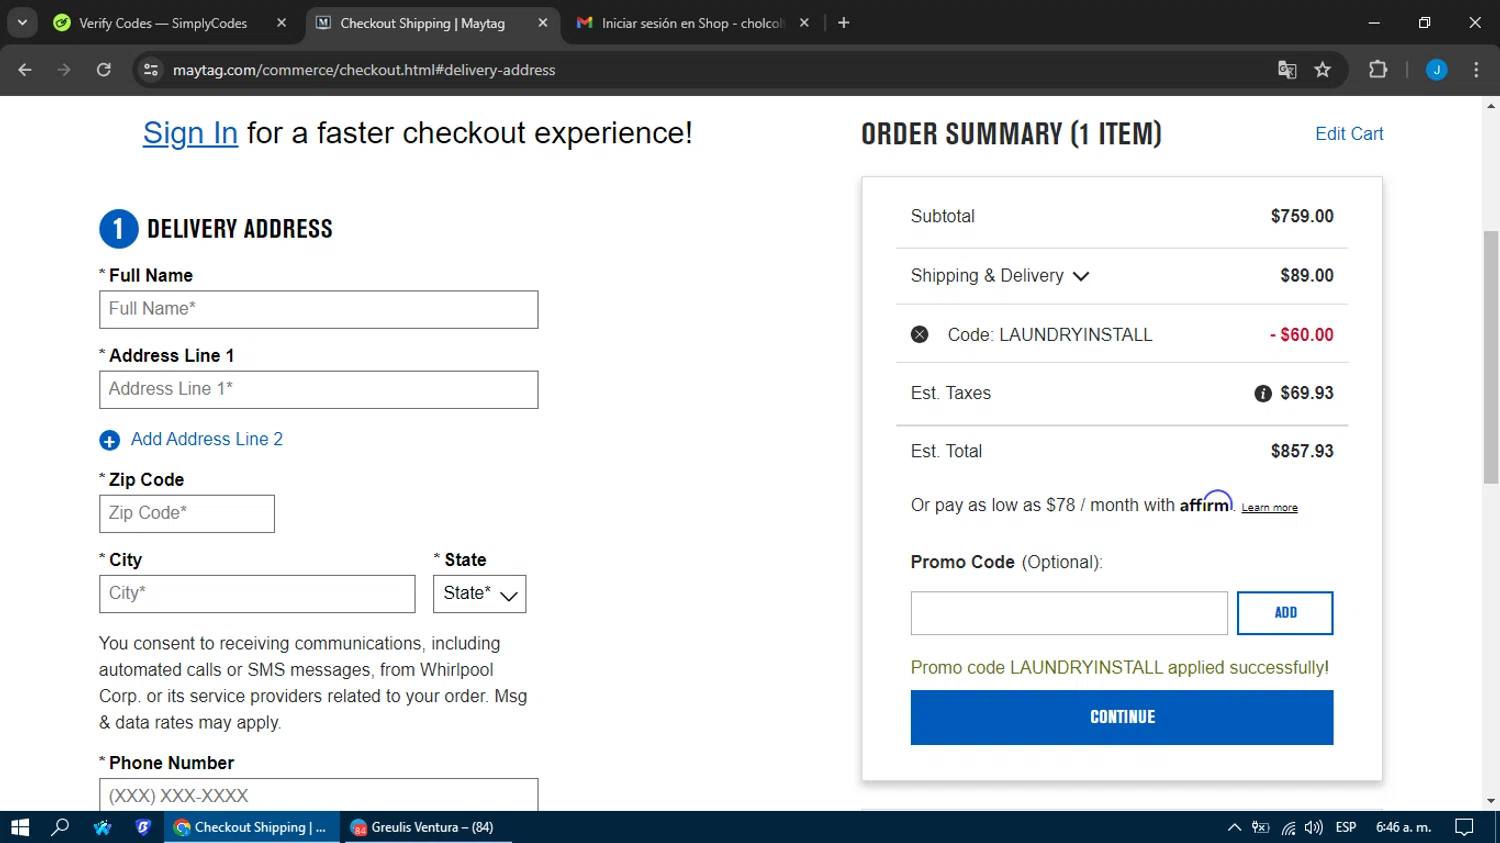This screenshot has width=1500, height=843.
Task: Open the Bitwarden shield taskbar app
Action: [143, 827]
